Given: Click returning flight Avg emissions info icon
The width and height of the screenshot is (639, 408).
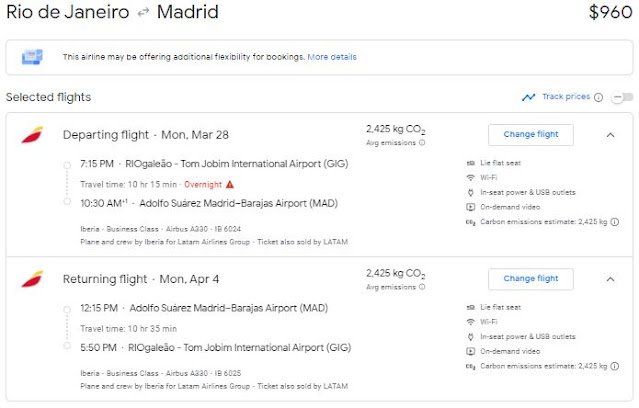Looking at the screenshot, I should [x=421, y=286].
